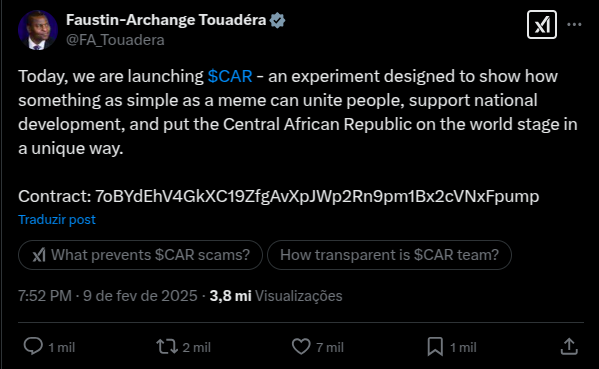Repost this tweet via the retweet icon

[x=167, y=347]
